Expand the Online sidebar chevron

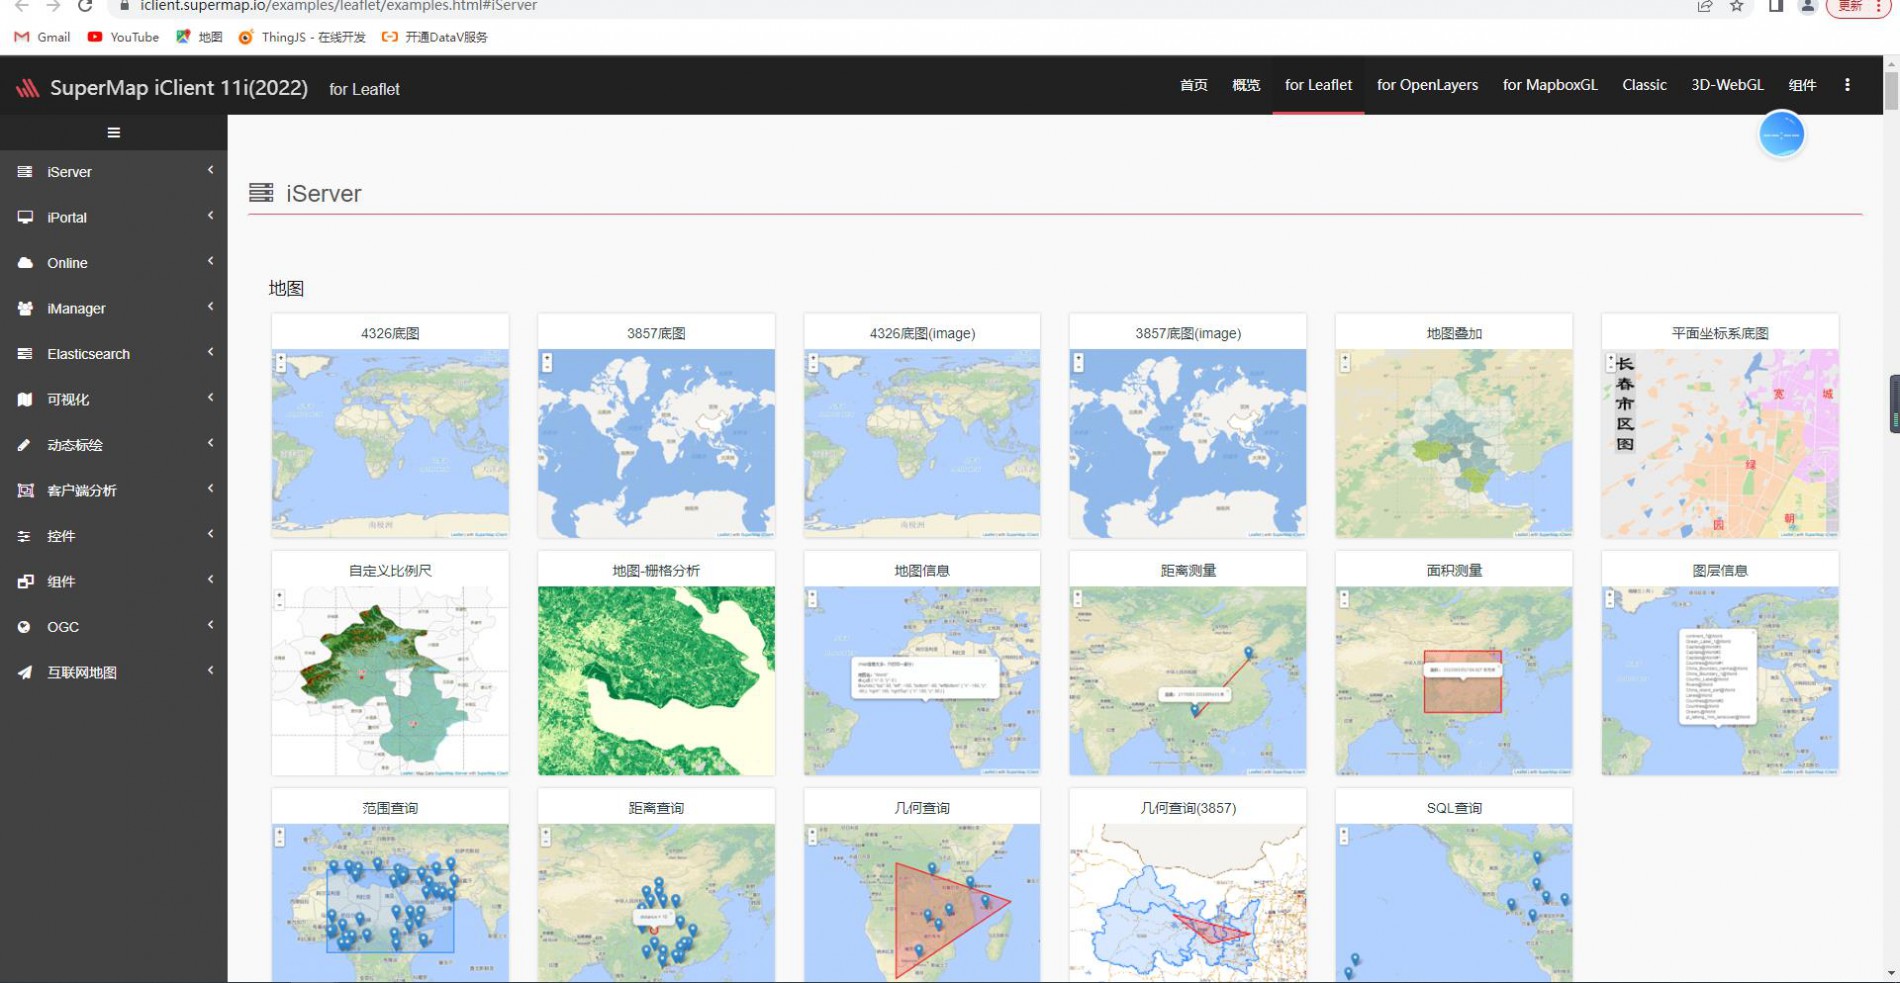(x=210, y=262)
